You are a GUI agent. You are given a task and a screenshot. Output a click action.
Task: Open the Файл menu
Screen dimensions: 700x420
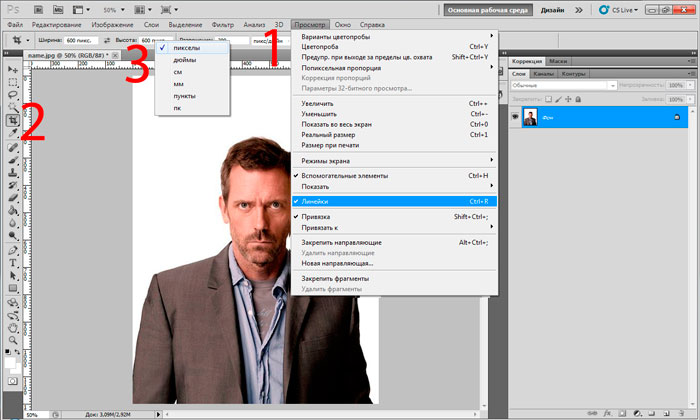pos(15,25)
